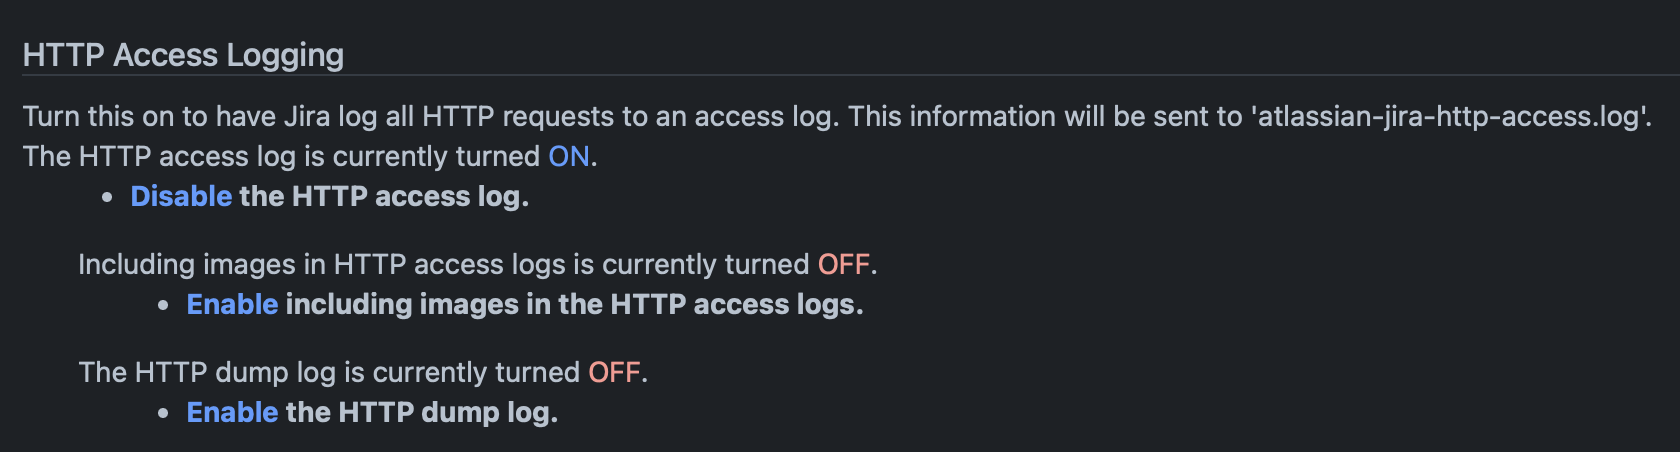Click 'The HTTP access log is currently turned' text
The height and width of the screenshot is (452, 1680).
[281, 157]
